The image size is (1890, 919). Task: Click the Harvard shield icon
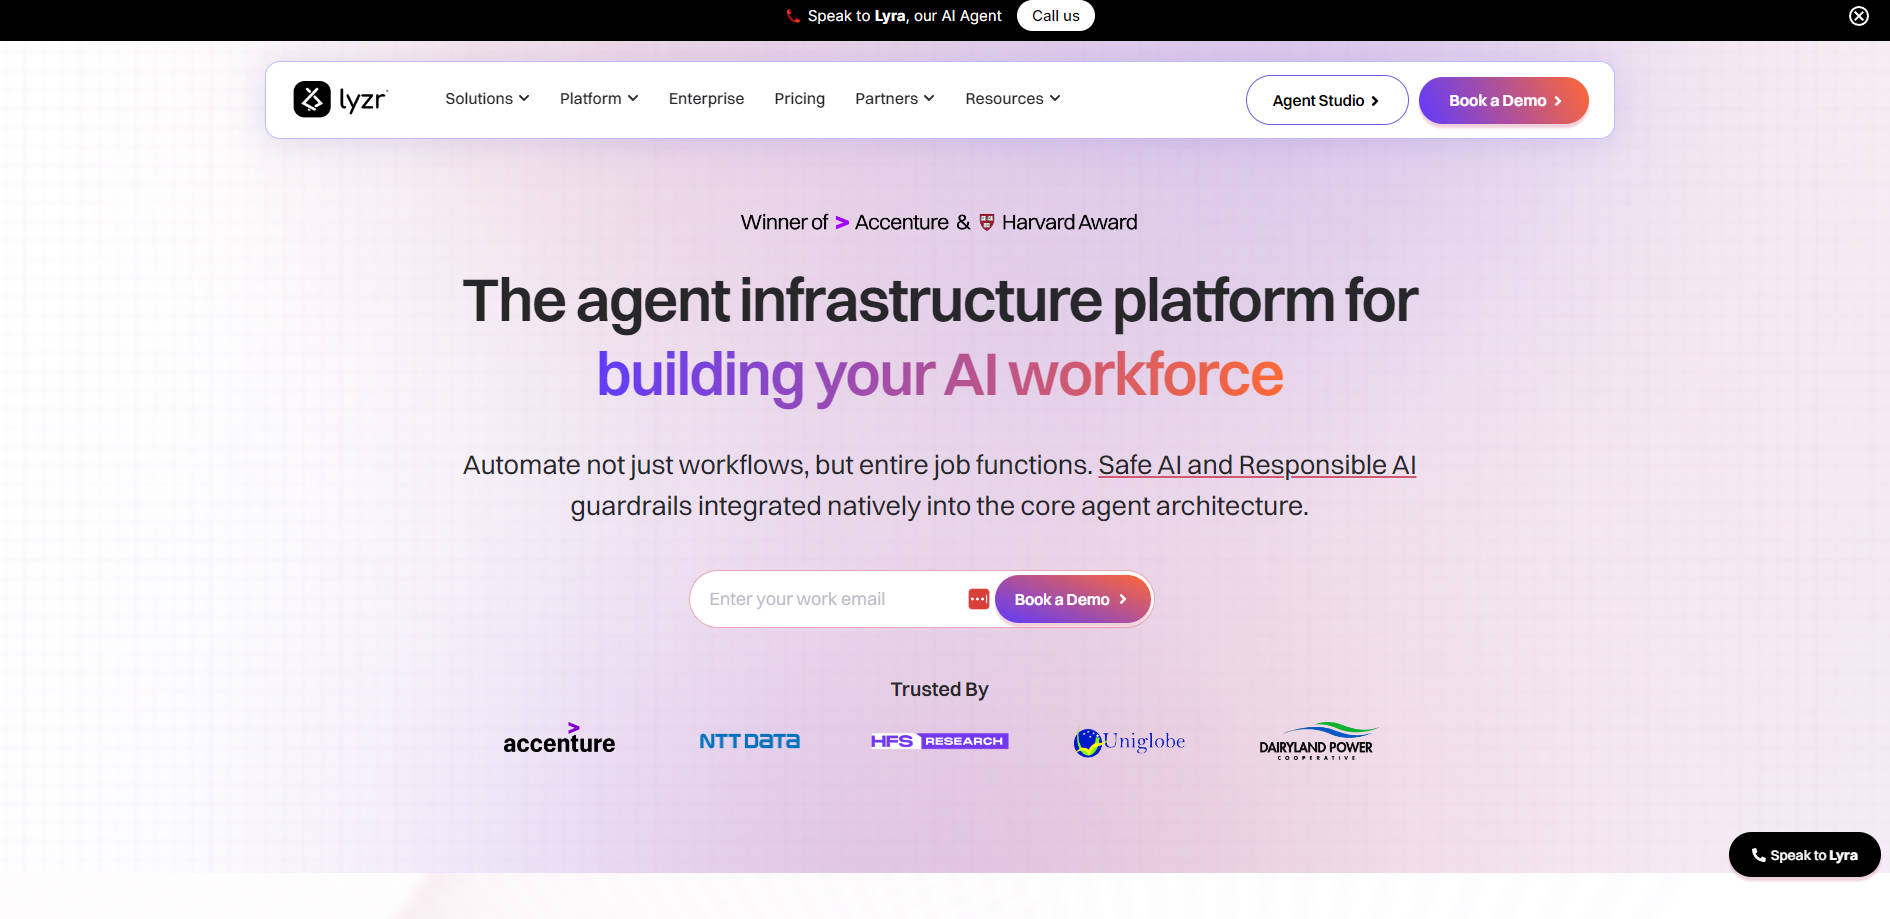pos(986,222)
